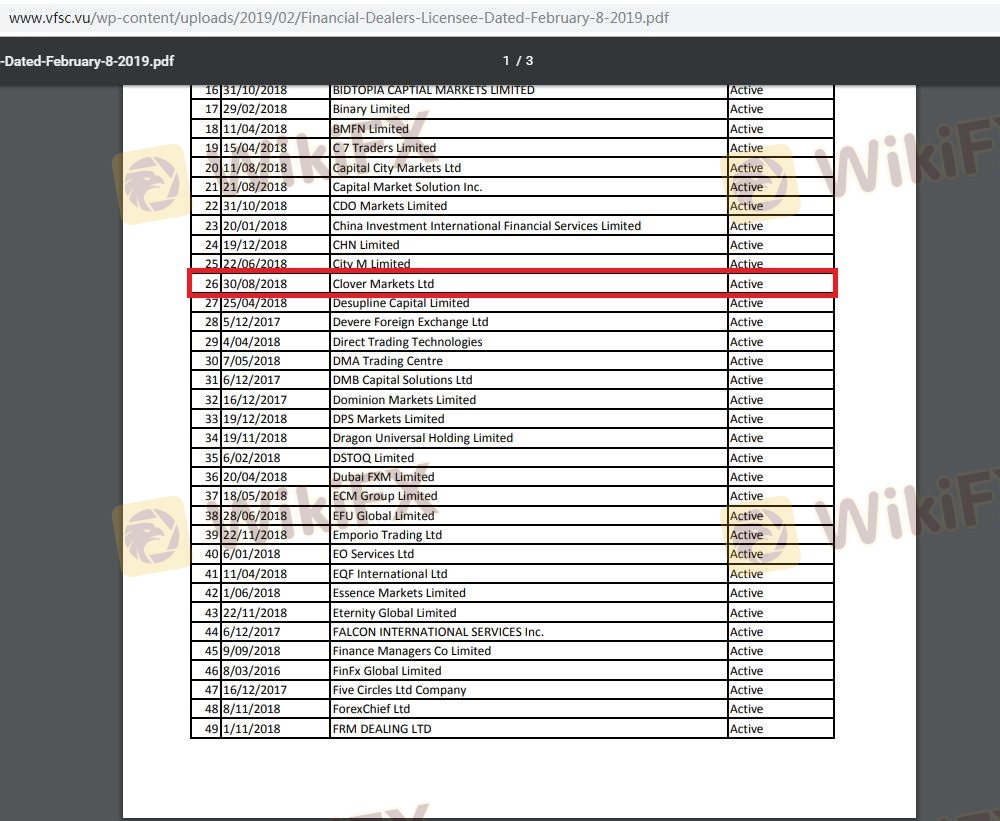Select the Active status of DSTOQ Limited

pyautogui.click(x=746, y=458)
